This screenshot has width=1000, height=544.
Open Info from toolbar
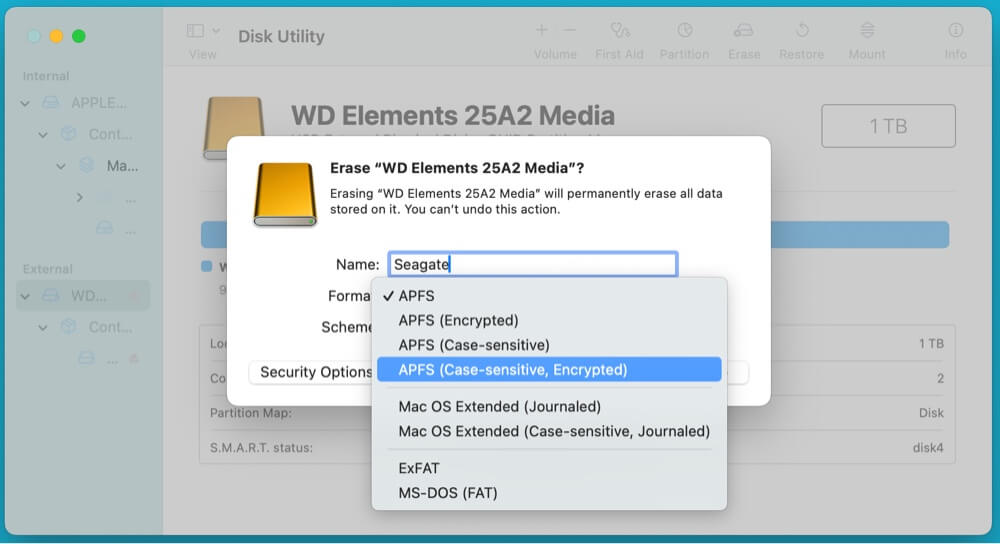click(955, 30)
